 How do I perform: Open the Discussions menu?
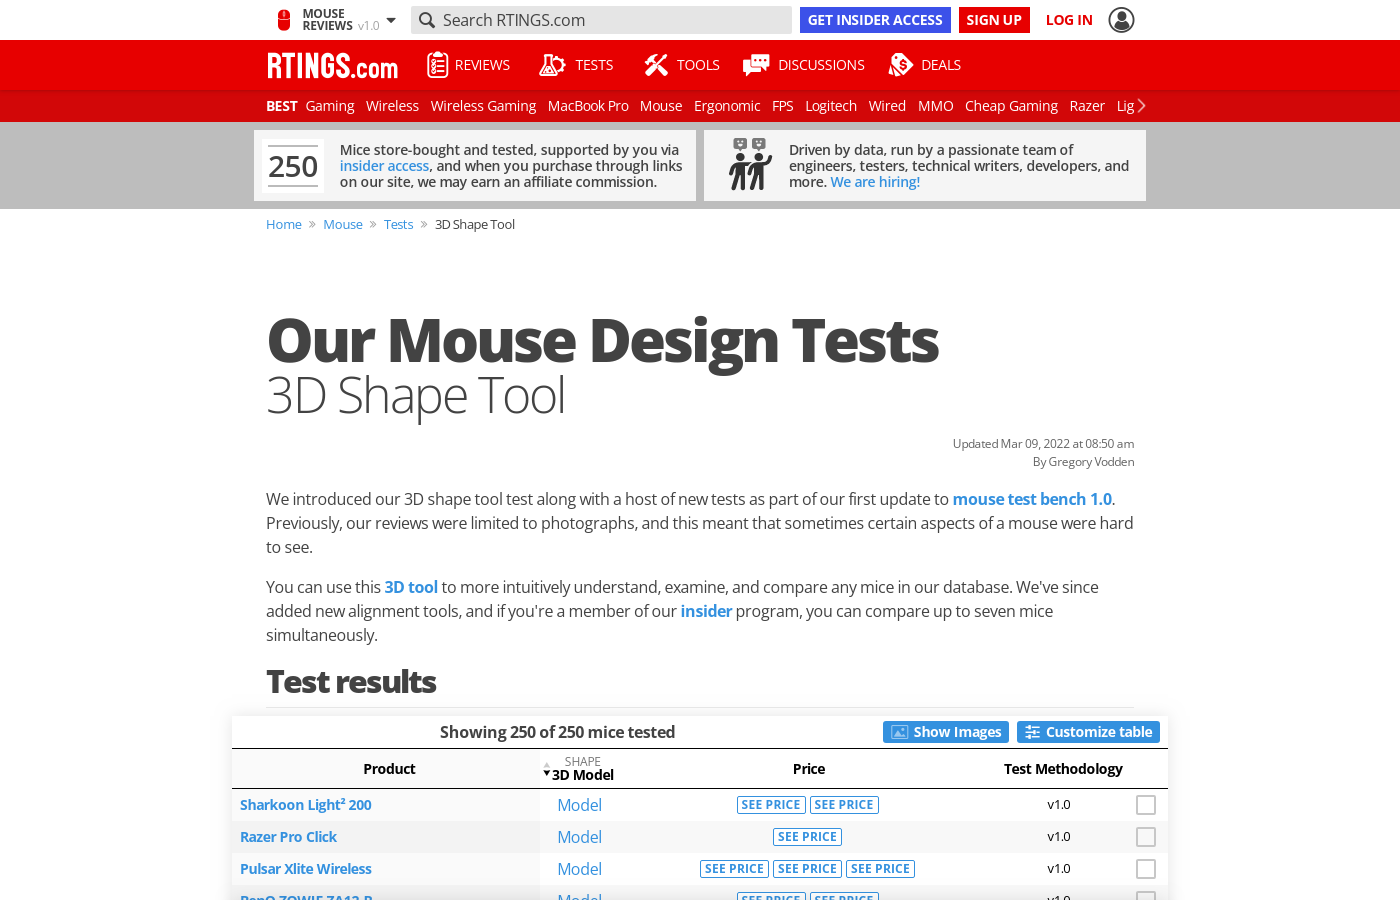tap(821, 65)
